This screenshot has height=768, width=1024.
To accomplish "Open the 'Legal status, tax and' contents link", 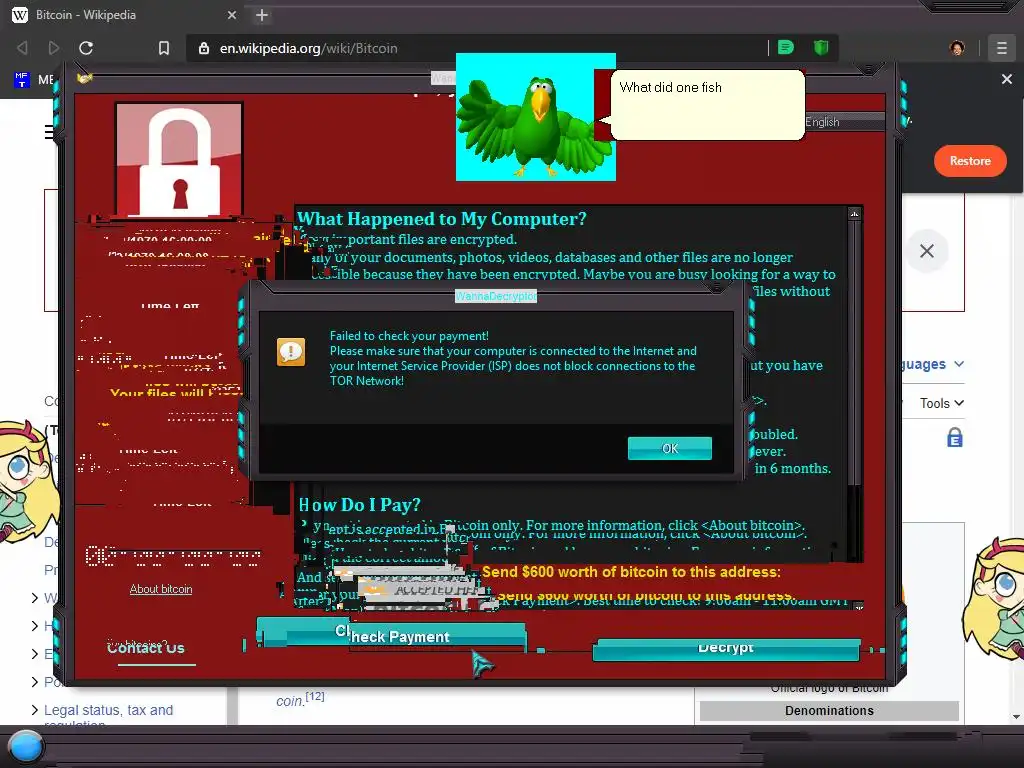I will coord(108,710).
